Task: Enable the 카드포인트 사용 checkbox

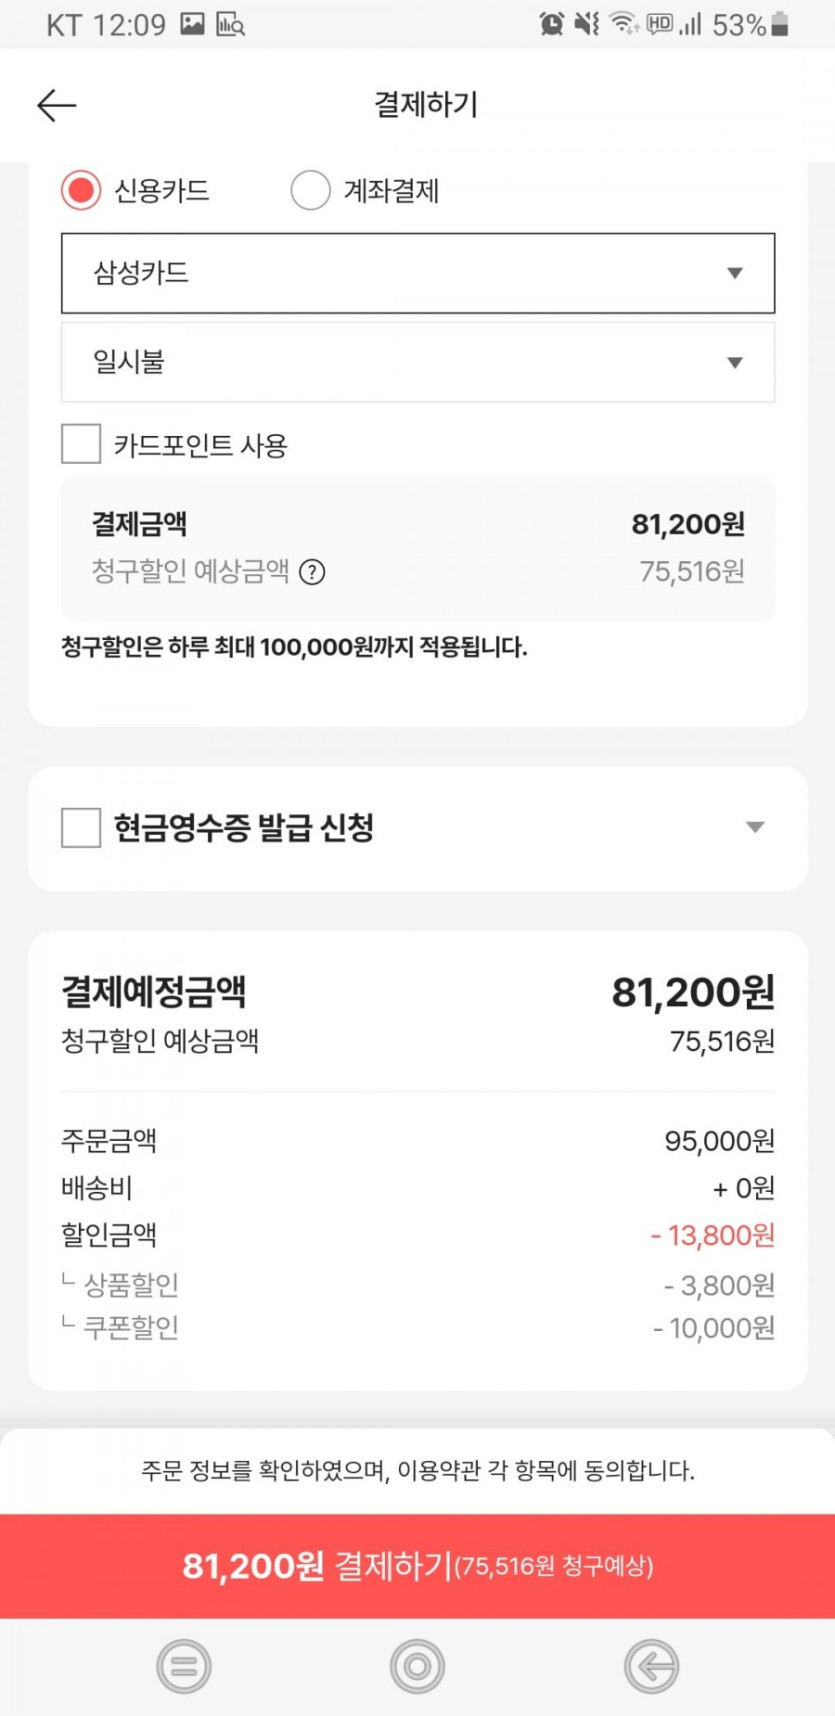Action: [x=81, y=444]
